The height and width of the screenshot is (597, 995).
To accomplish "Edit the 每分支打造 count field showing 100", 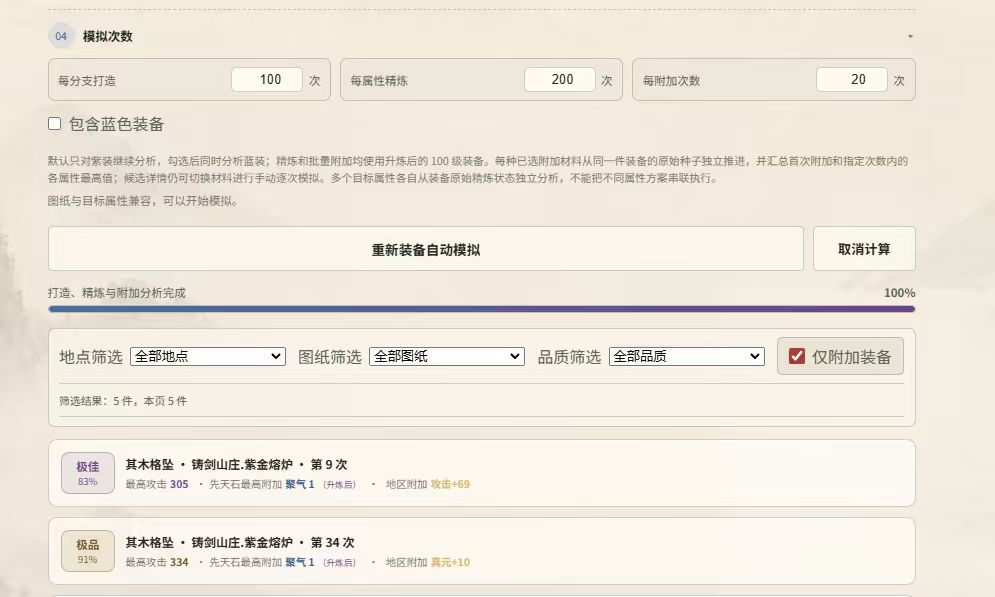I will 267,79.
